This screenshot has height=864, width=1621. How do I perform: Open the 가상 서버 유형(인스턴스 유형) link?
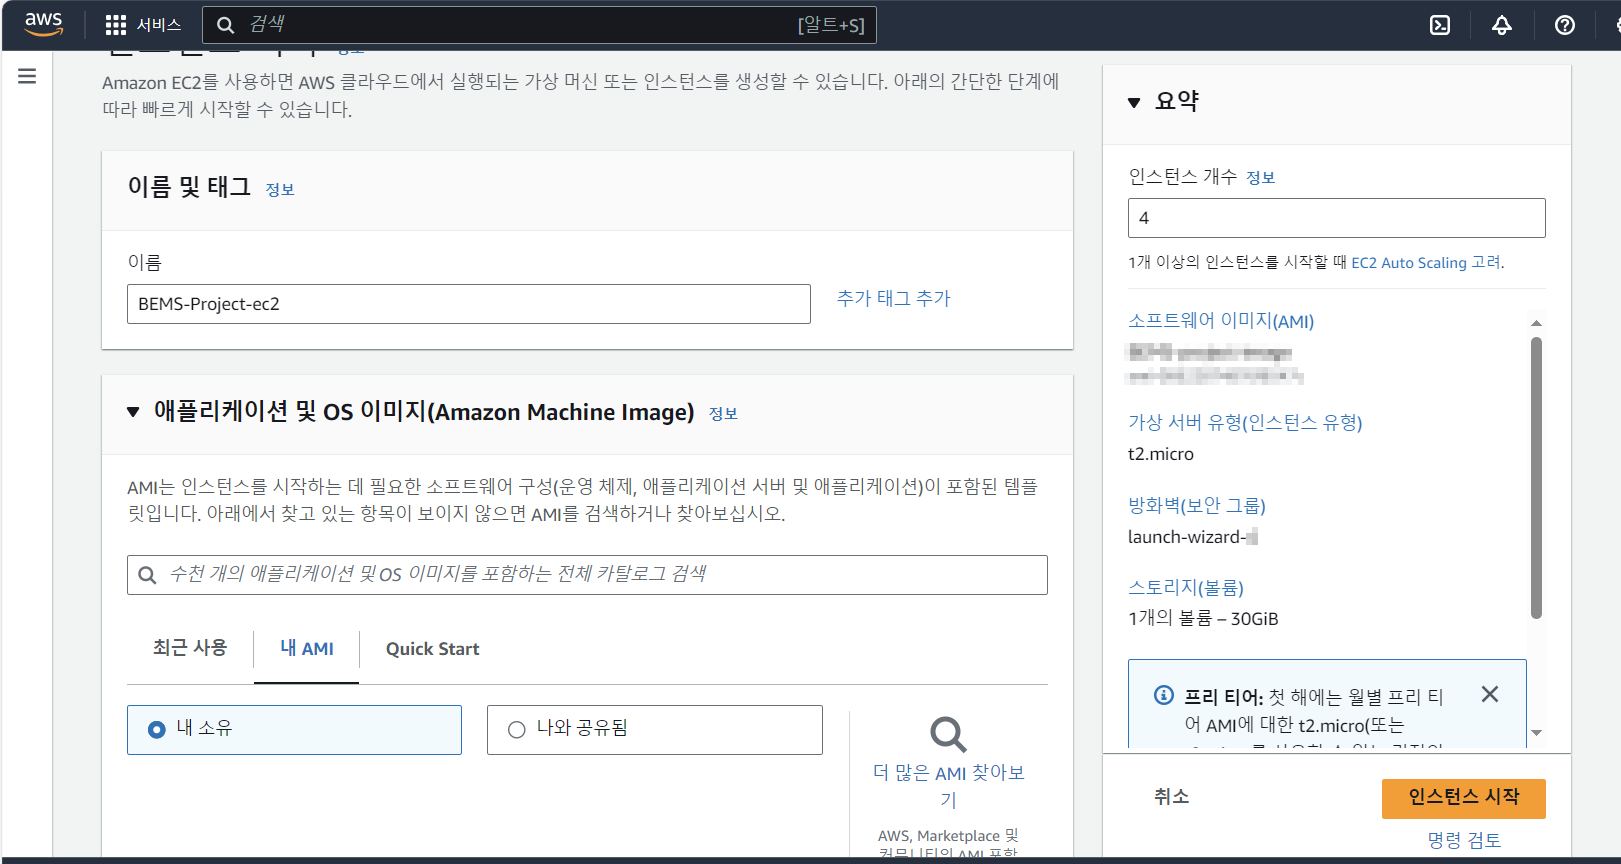point(1245,422)
